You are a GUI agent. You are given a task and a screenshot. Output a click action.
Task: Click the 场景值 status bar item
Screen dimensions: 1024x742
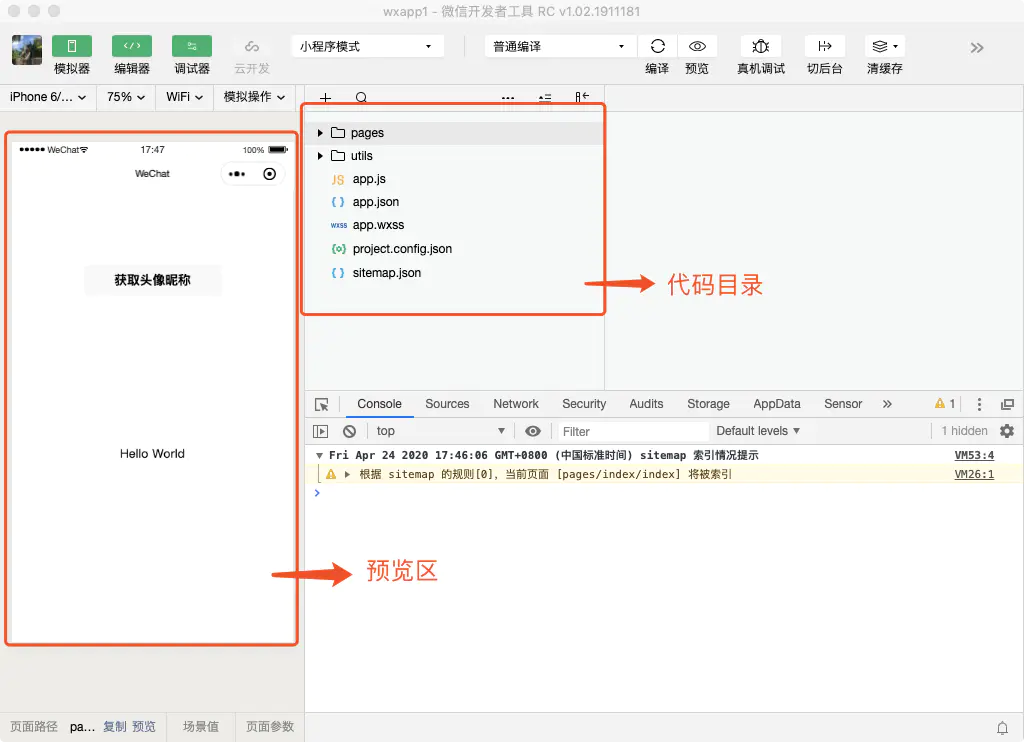pos(200,726)
